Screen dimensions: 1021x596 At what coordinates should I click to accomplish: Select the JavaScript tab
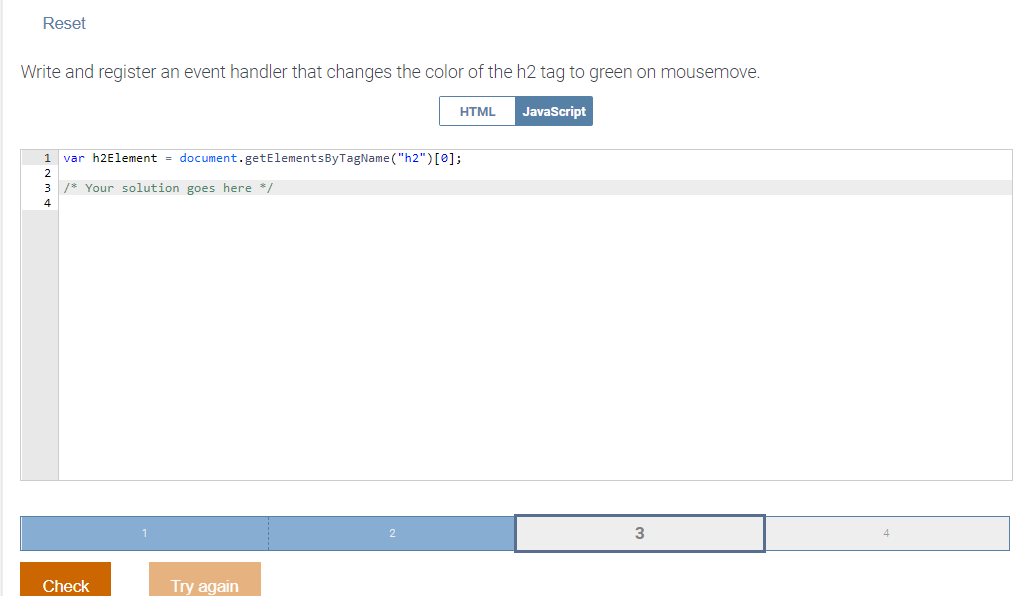[x=553, y=111]
